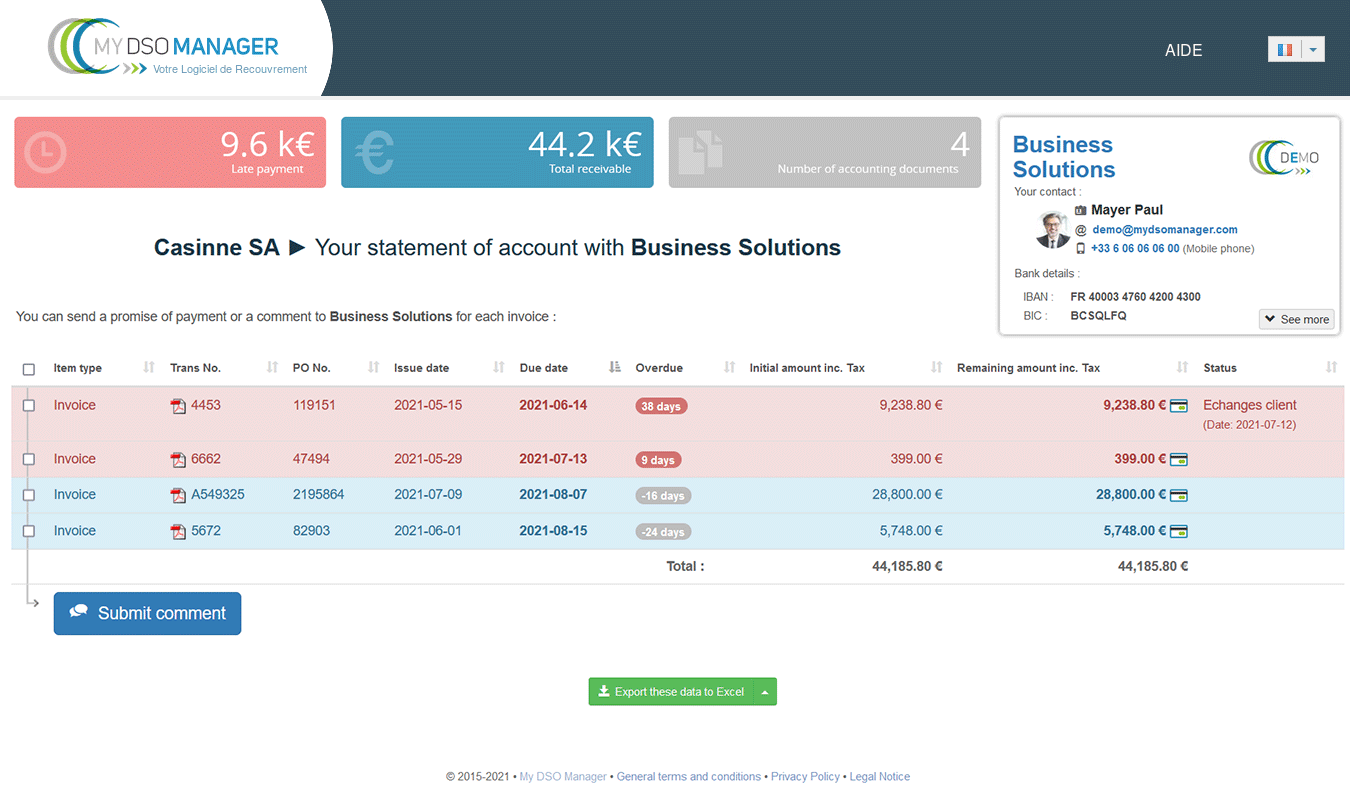Open PDF icon for invoice A549325
This screenshot has width=1350, height=800.
[x=179, y=496]
